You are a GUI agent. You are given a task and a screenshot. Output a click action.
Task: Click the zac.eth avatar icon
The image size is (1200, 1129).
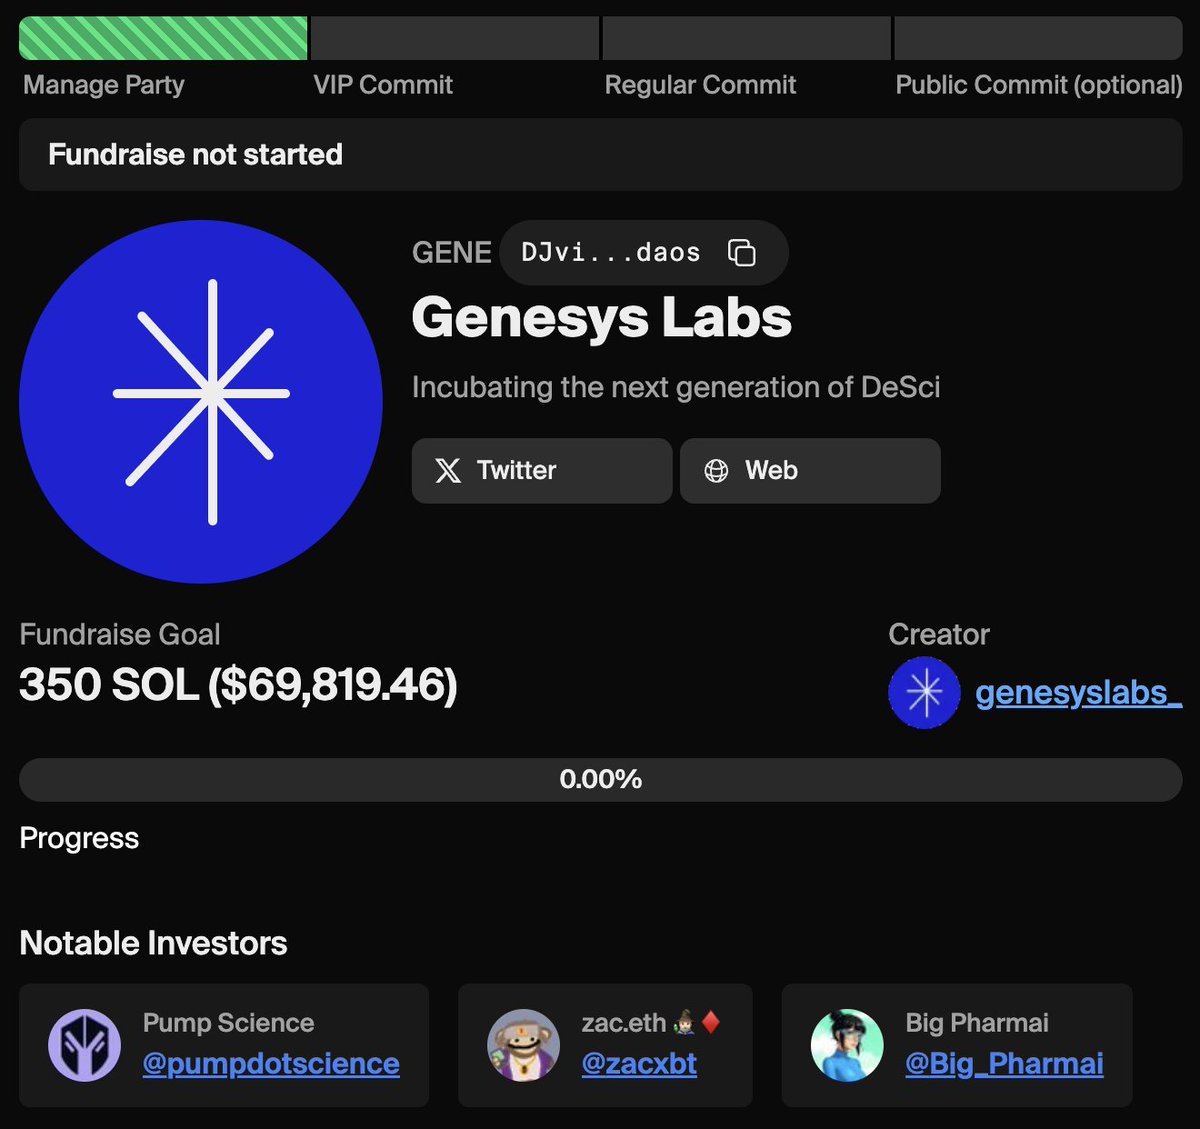pos(523,1045)
